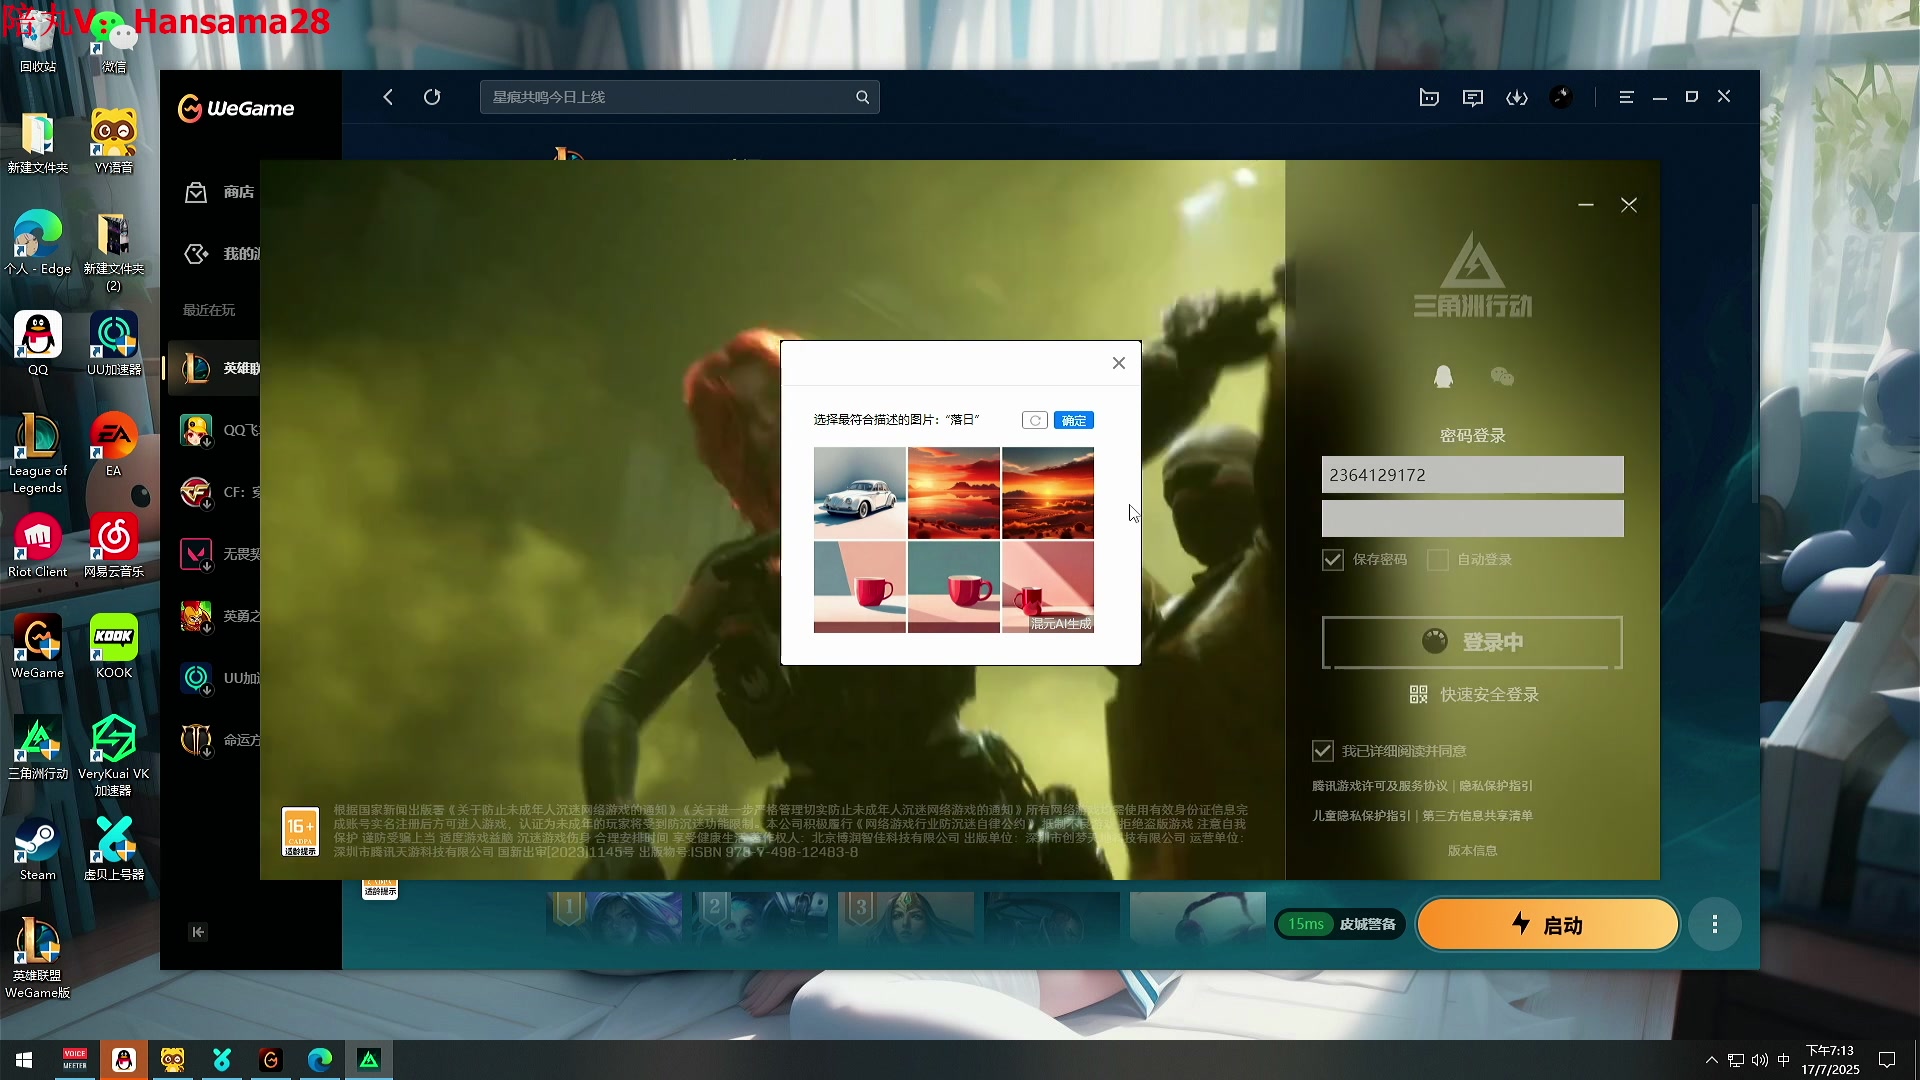The width and height of the screenshot is (1920, 1080).
Task: Toggle the 我已详细阅读并同意 checkbox
Action: [x=1323, y=751]
